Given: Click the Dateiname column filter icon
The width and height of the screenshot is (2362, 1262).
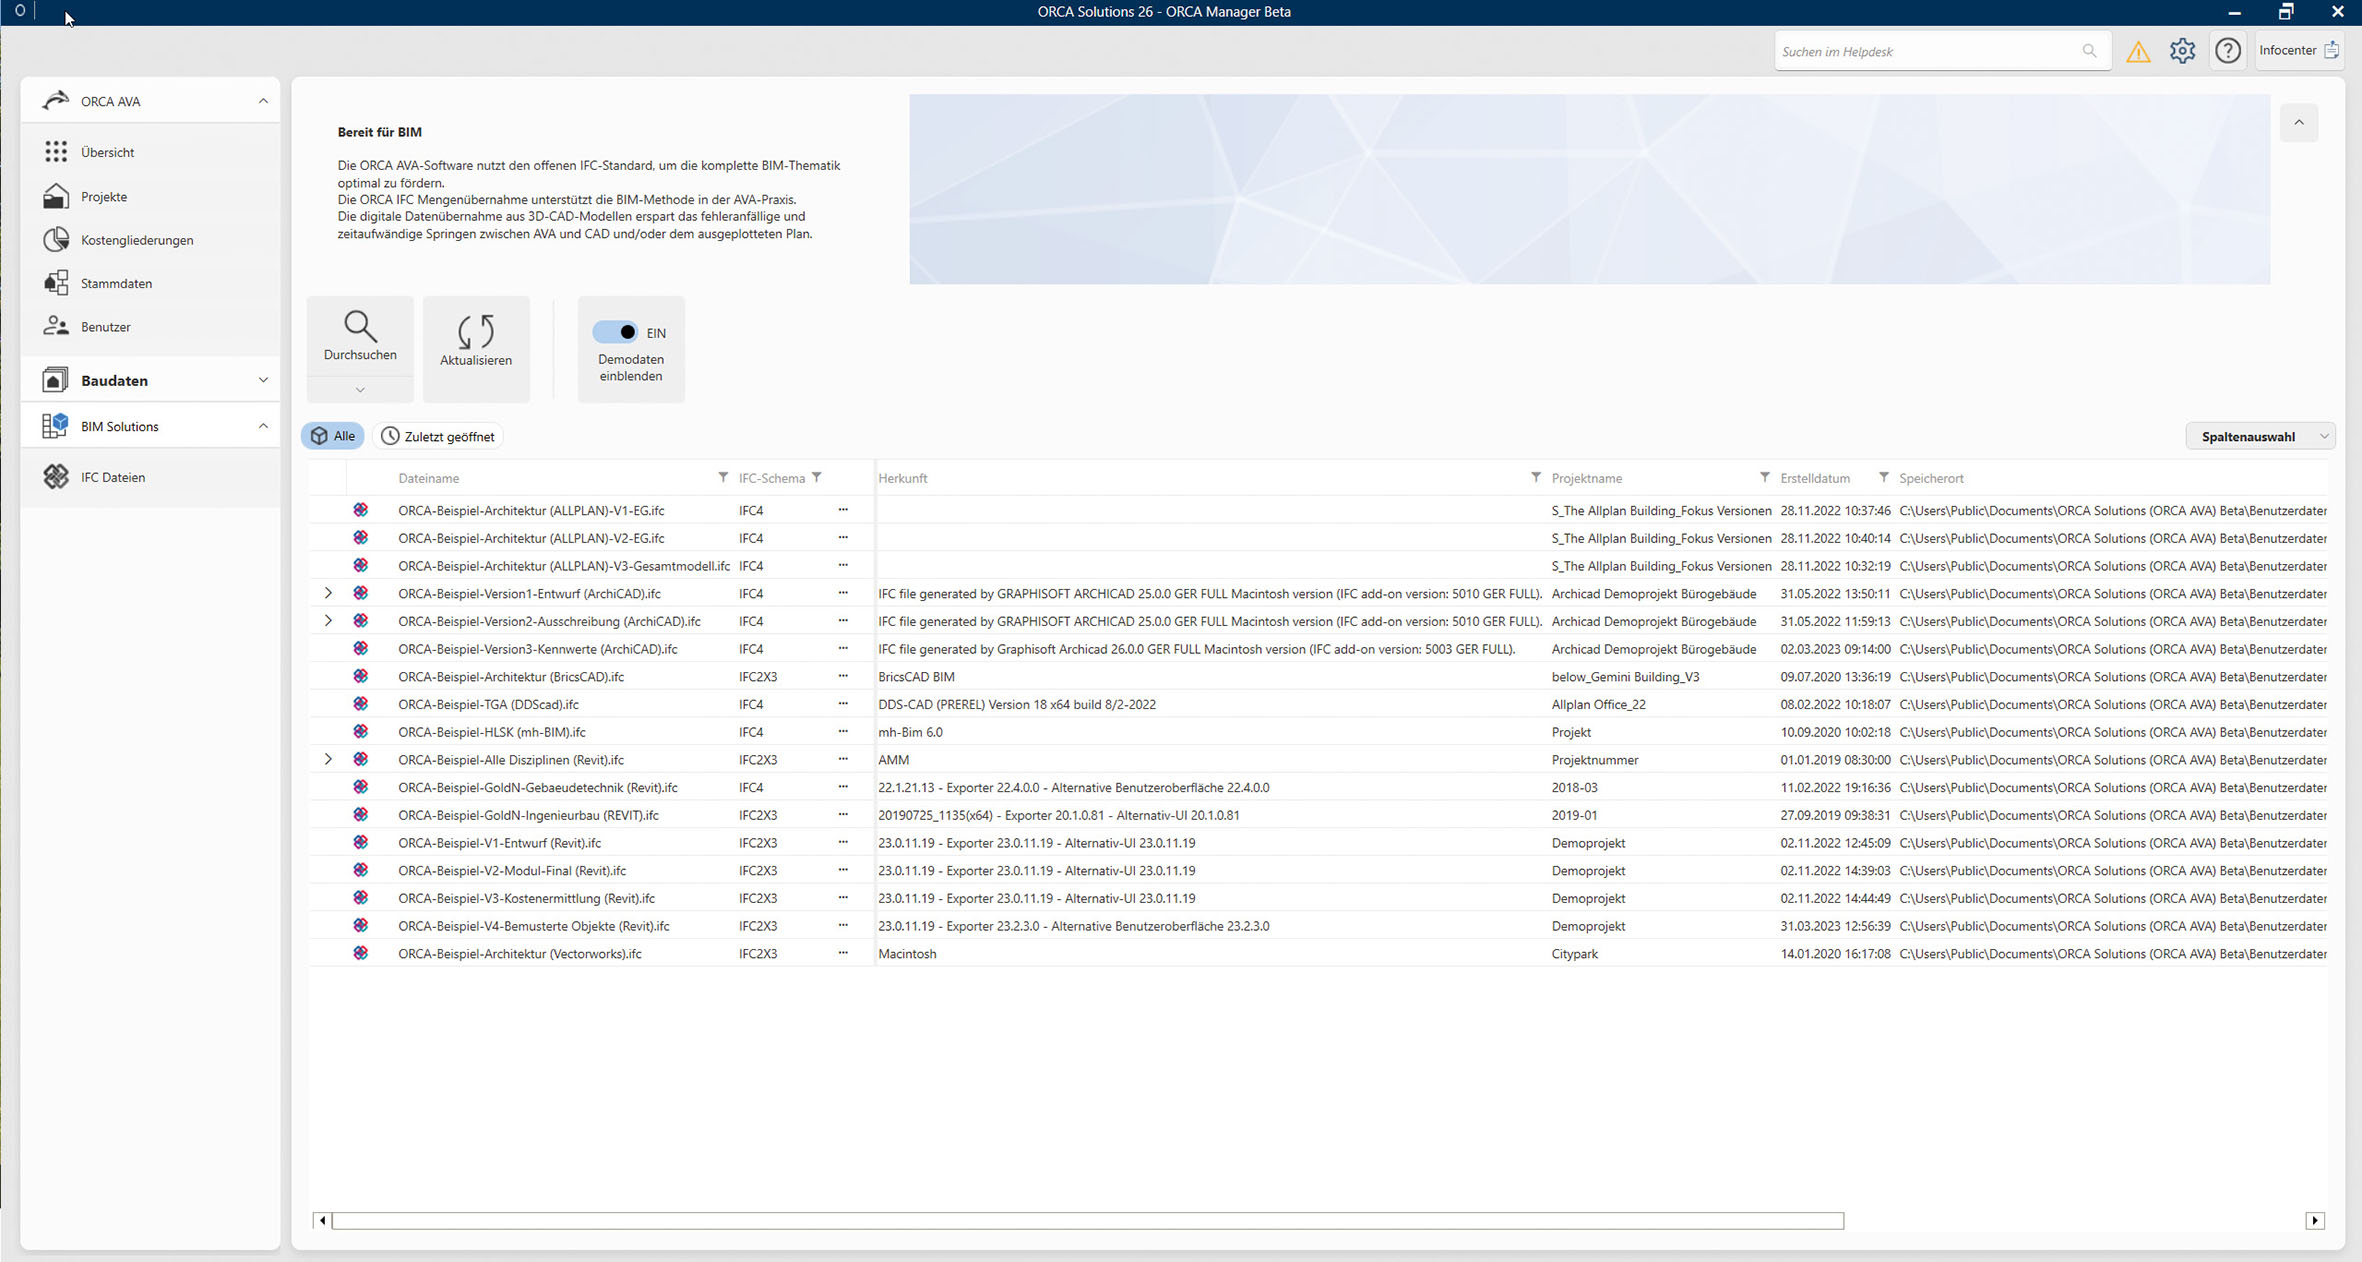Looking at the screenshot, I should point(723,478).
